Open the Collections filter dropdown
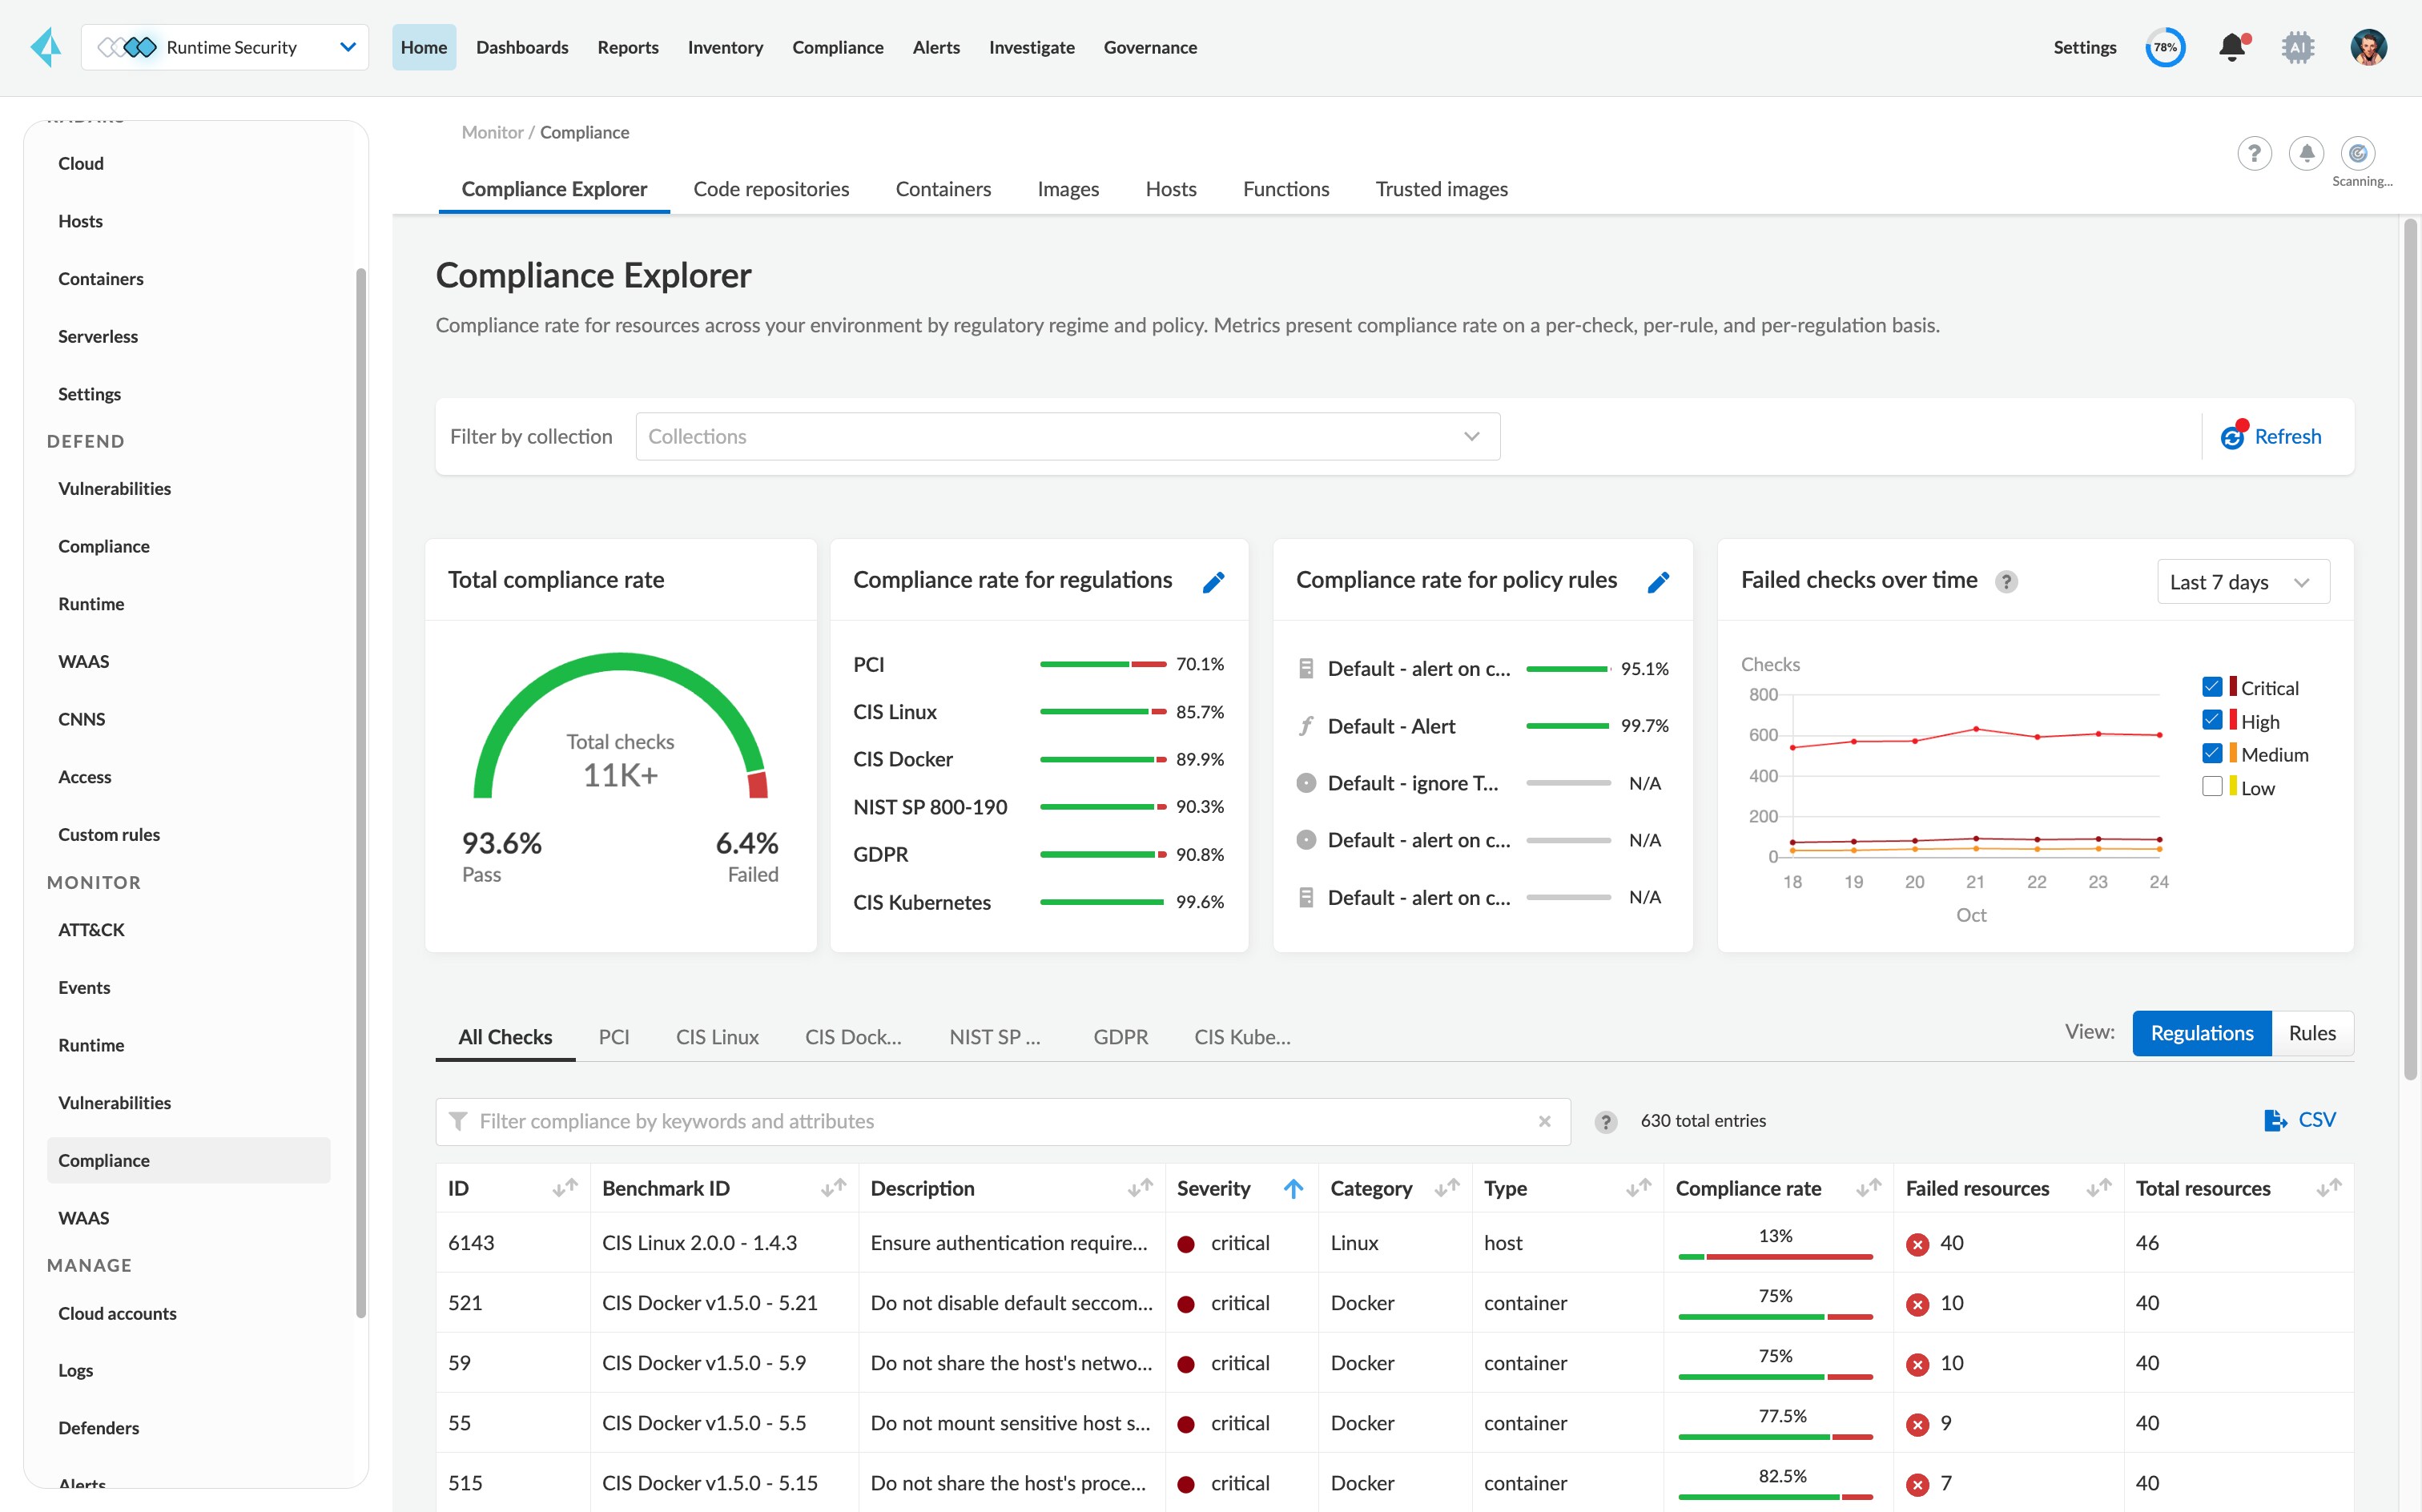 1067,437
